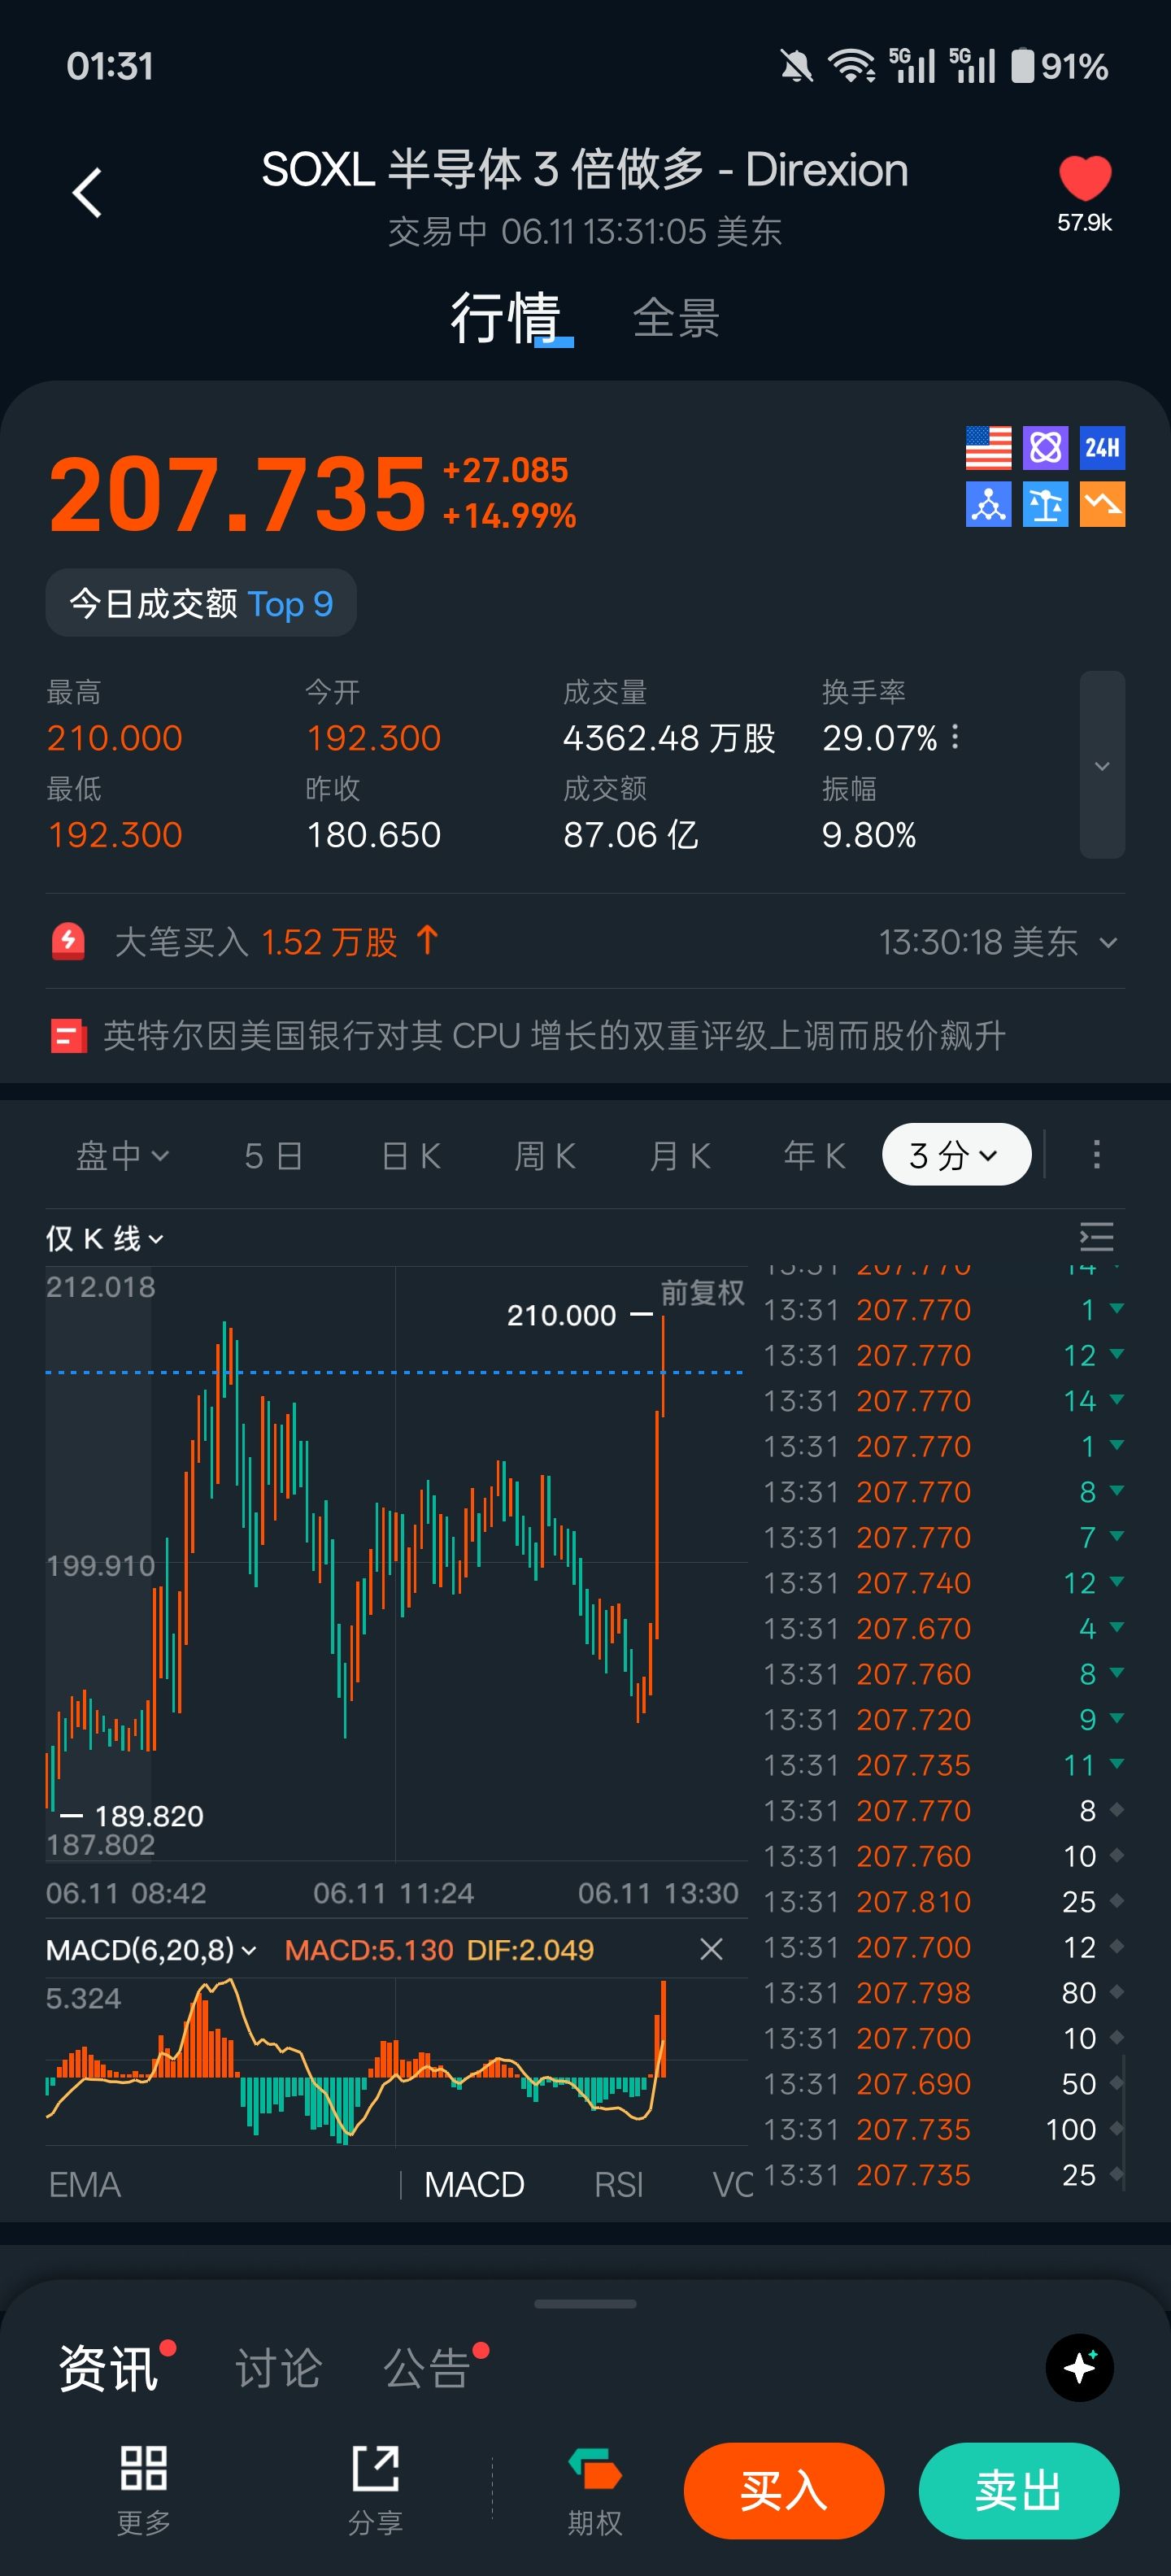Image resolution: width=1171 pixels, height=2576 pixels.
Task: Select the 月K chart period
Action: click(x=680, y=1155)
